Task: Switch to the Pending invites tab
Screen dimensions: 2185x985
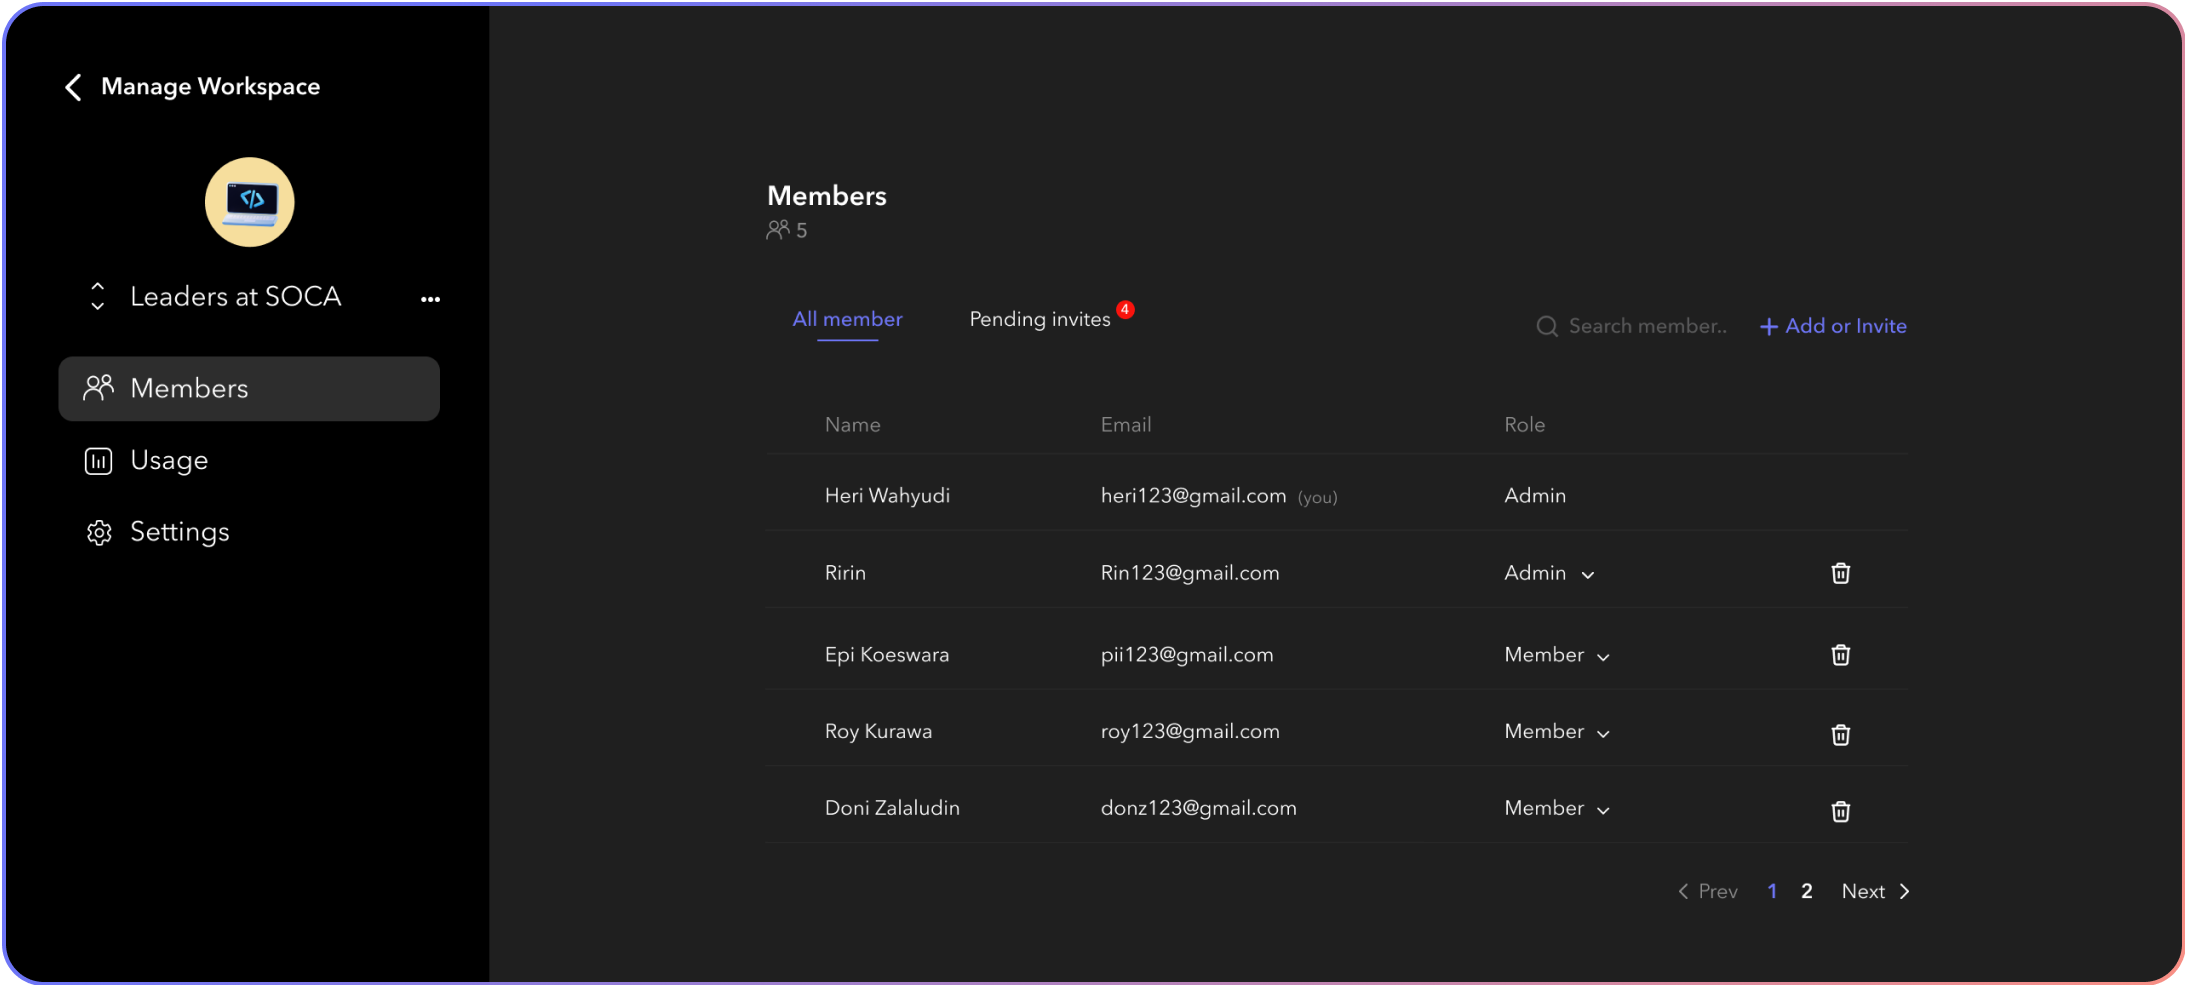Action: coord(1040,319)
